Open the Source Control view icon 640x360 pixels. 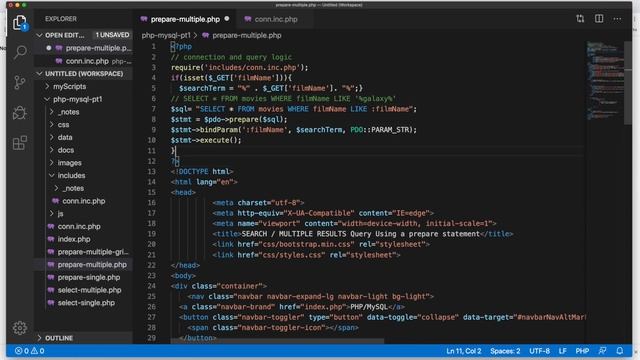(x=20, y=82)
